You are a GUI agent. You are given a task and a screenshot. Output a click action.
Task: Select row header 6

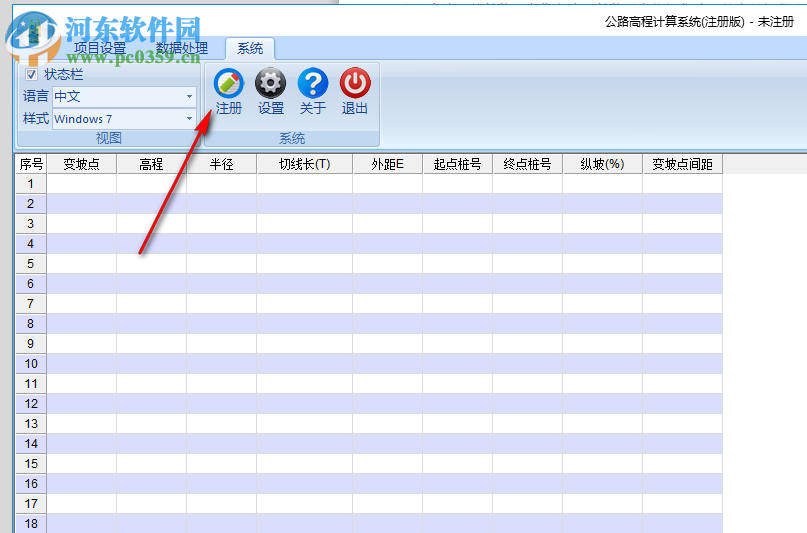(x=31, y=283)
